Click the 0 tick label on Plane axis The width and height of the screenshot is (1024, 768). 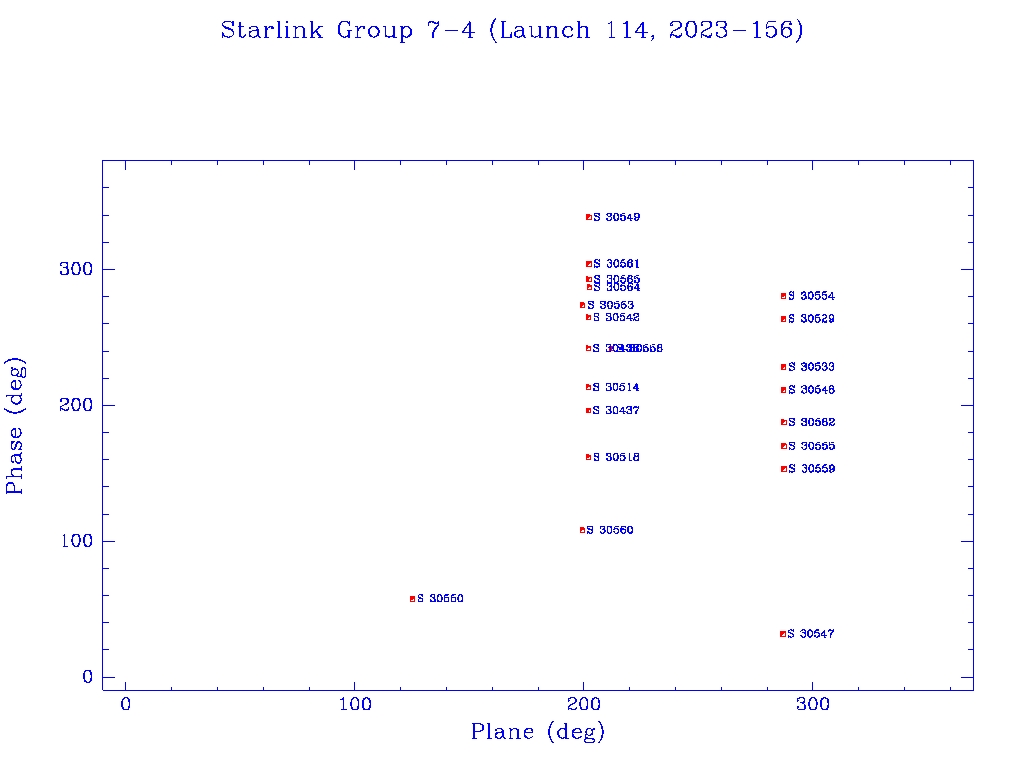(x=125, y=704)
